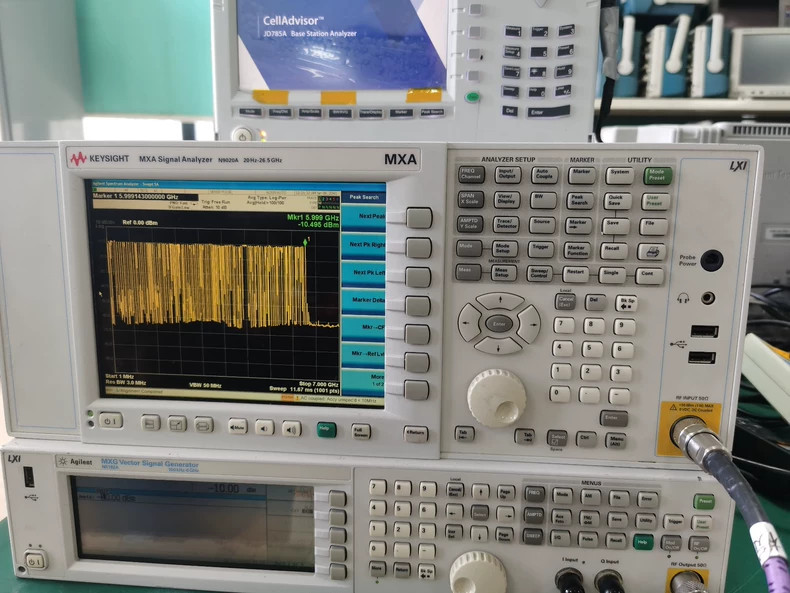Click the System key on MXA
Image resolution: width=790 pixels, height=593 pixels.
619,175
